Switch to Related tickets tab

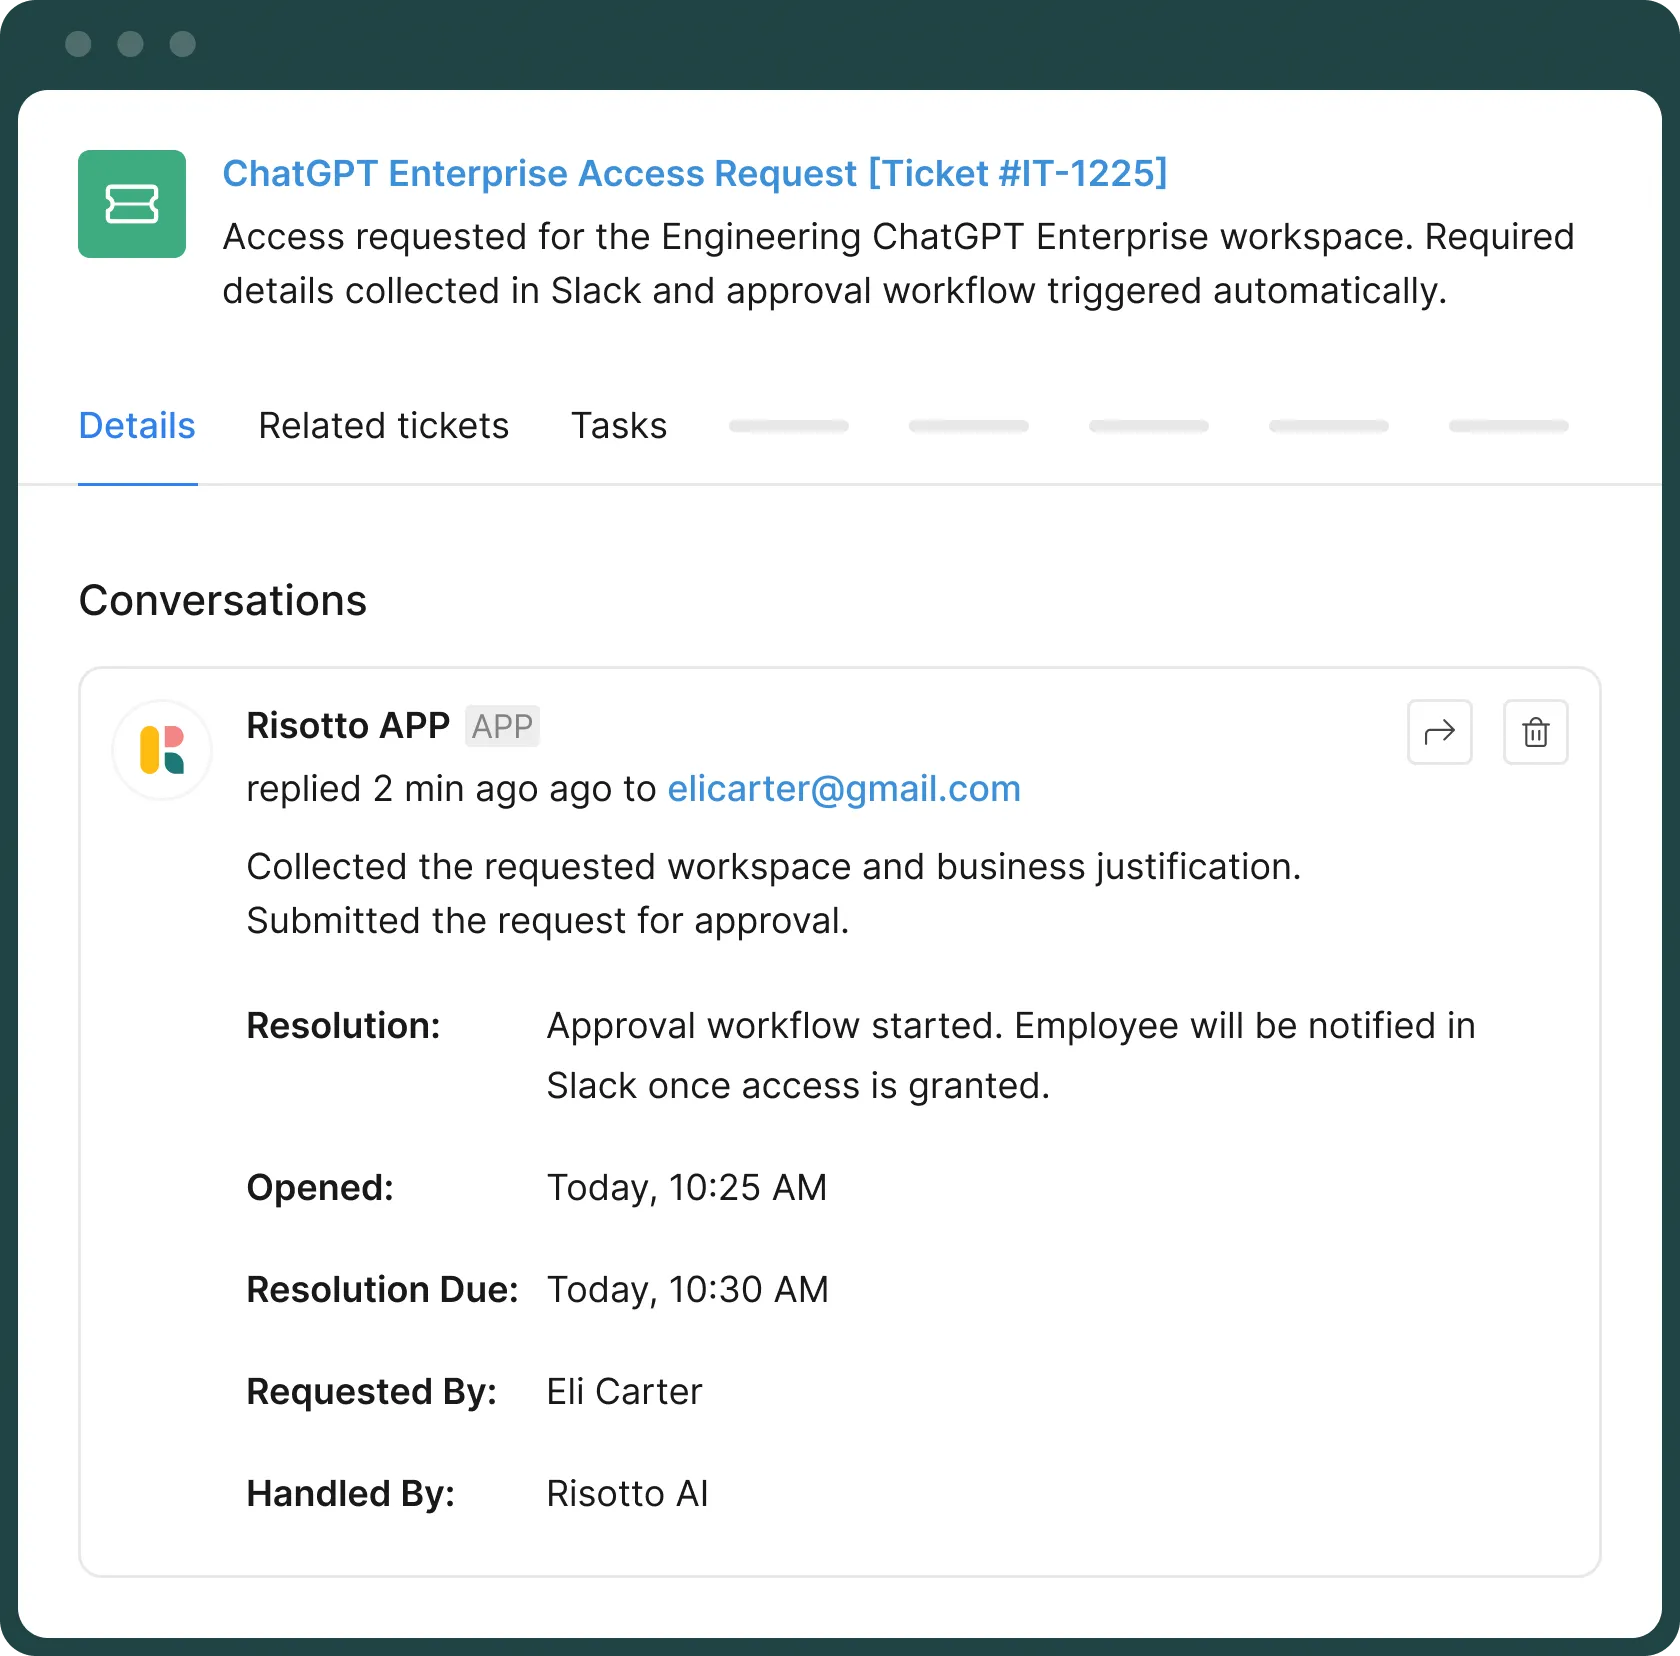click(x=384, y=426)
